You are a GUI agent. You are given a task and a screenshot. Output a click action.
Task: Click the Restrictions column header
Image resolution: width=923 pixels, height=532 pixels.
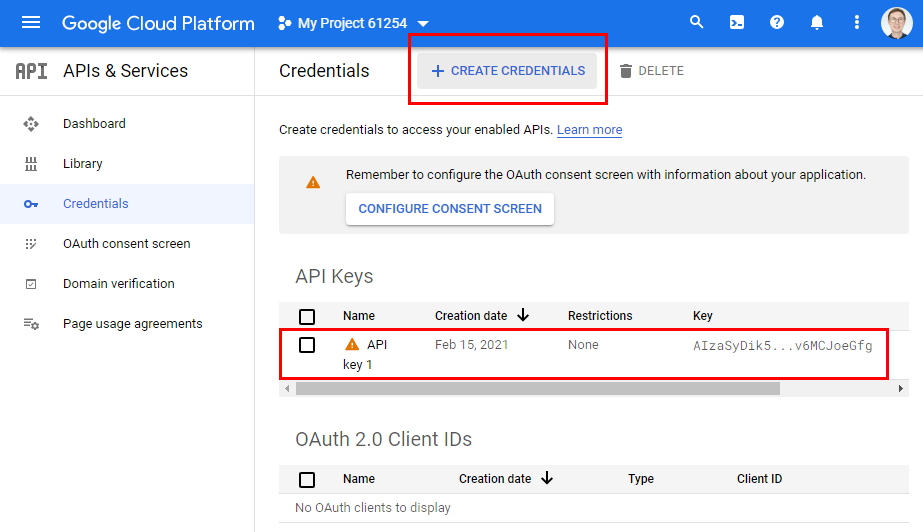pyautogui.click(x=600, y=316)
